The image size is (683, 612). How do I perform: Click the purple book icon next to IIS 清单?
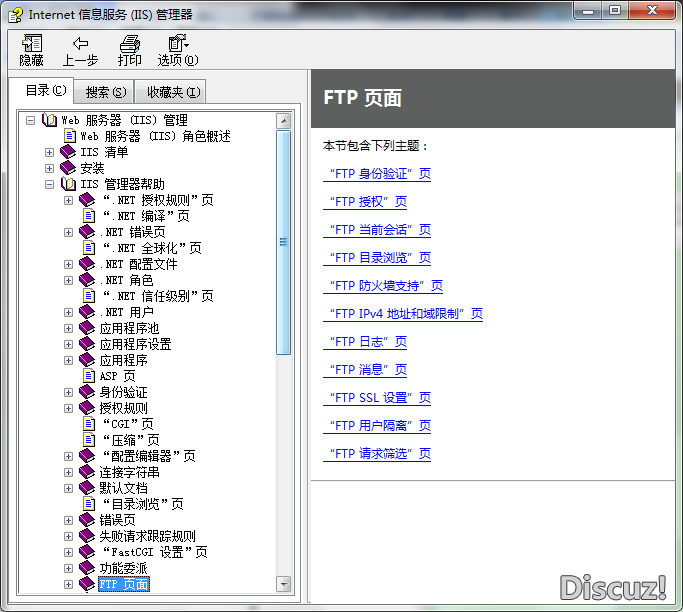68,152
